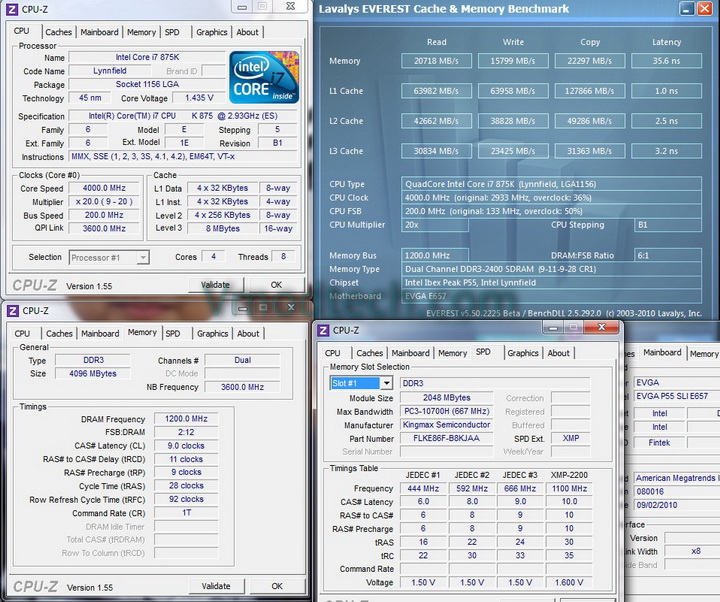
Task: Click the CPU Type field in EVEREST
Action: point(551,184)
